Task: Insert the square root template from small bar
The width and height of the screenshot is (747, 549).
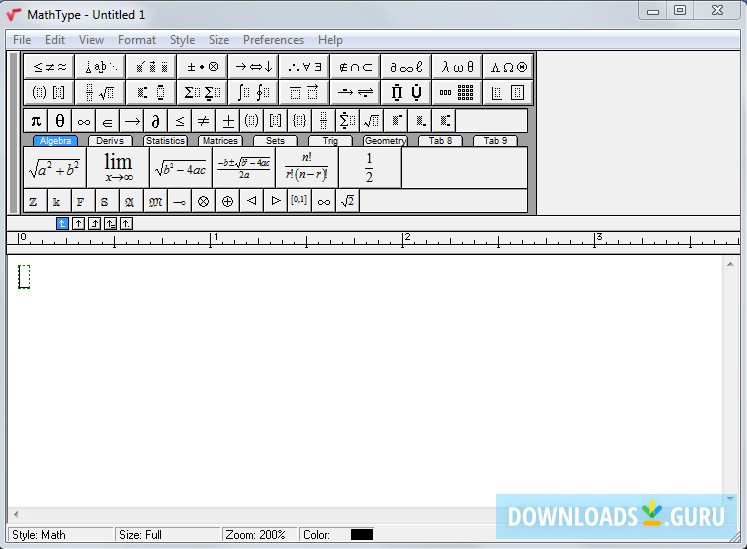Action: [372, 121]
